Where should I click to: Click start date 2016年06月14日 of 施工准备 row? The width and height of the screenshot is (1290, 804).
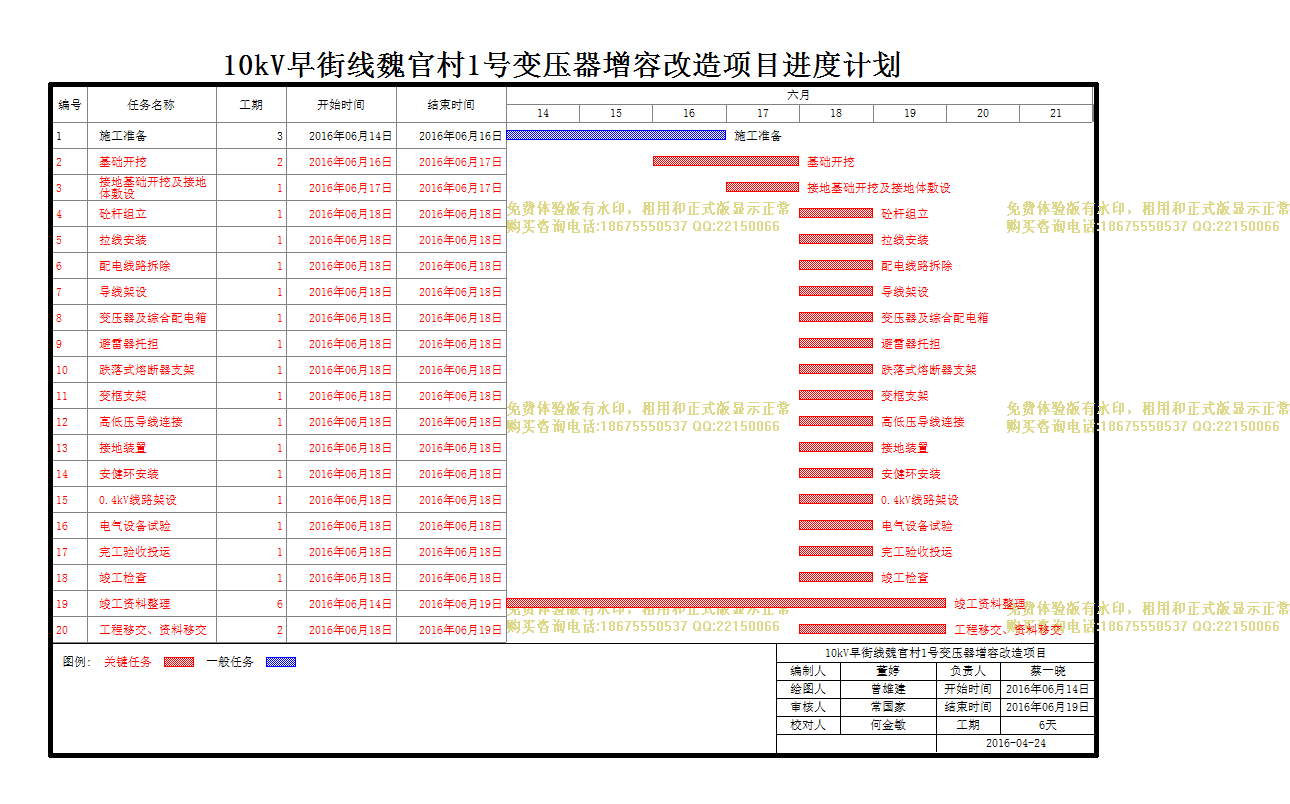point(350,136)
